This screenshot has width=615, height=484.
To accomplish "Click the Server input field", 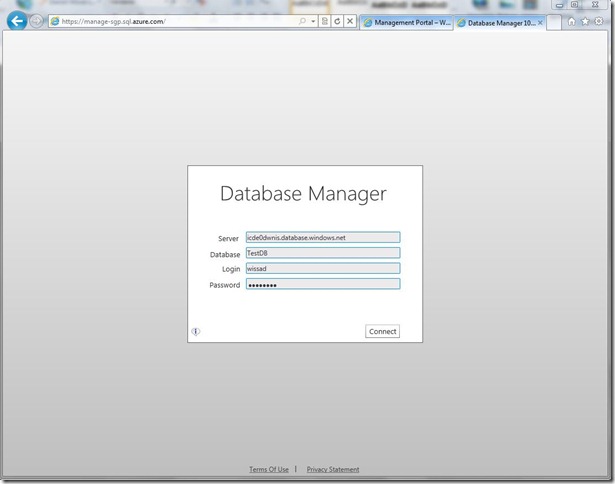I will click(323, 237).
